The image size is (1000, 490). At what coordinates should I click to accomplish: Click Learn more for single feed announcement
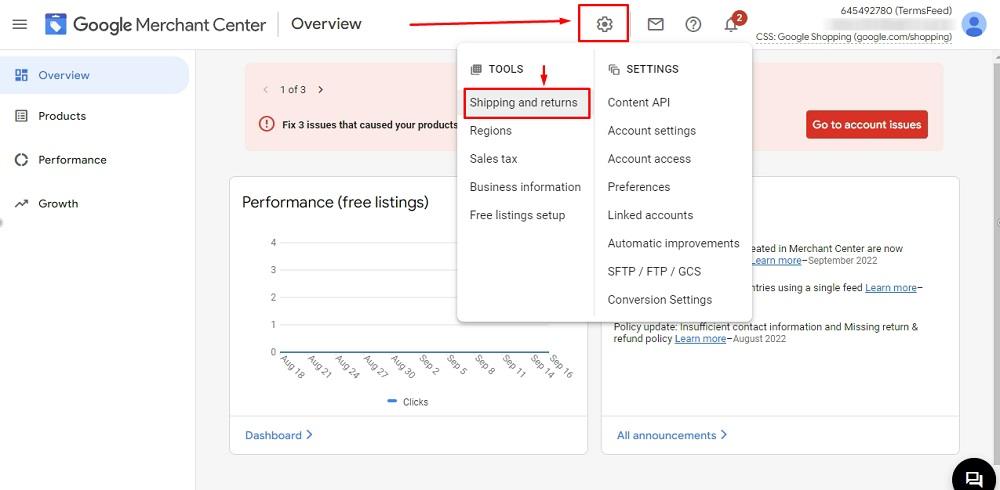(890, 288)
